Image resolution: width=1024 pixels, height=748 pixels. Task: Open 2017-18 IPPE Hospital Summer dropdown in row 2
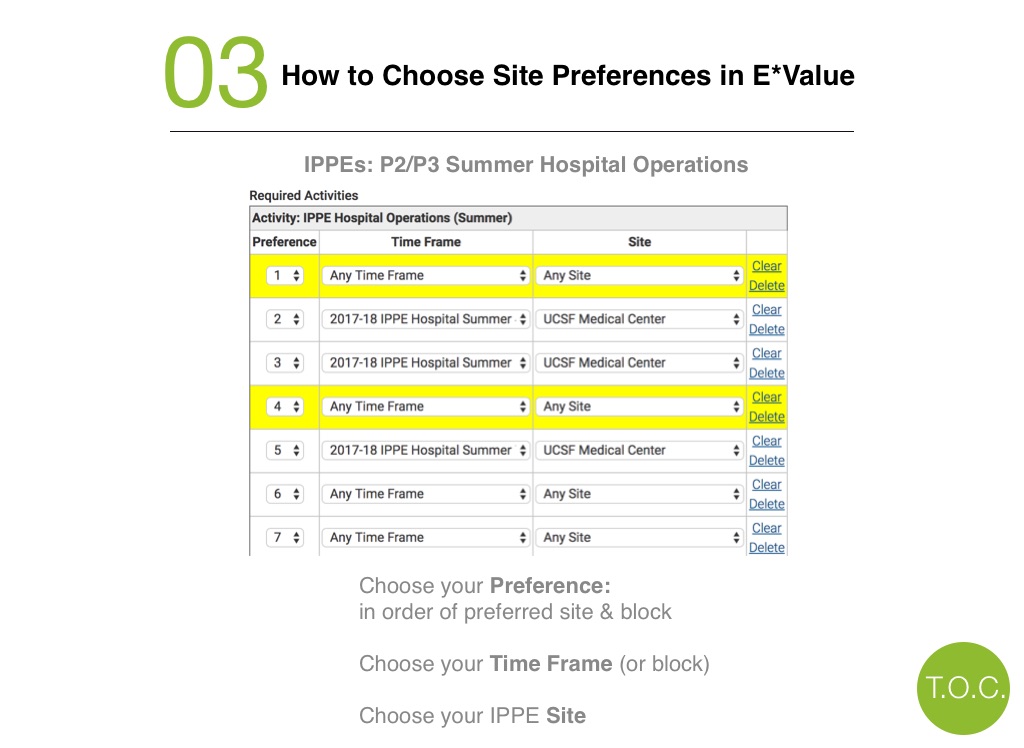point(426,319)
